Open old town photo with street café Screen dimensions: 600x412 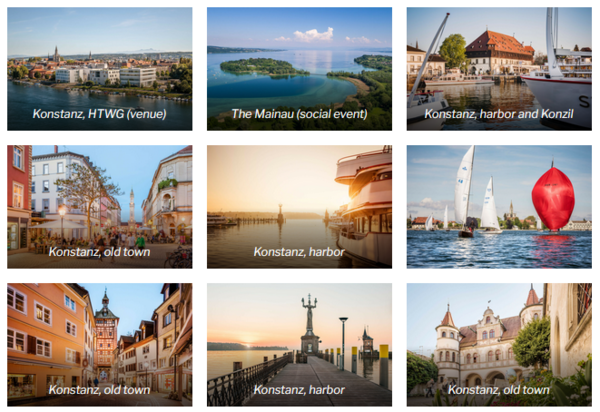[x=99, y=207]
